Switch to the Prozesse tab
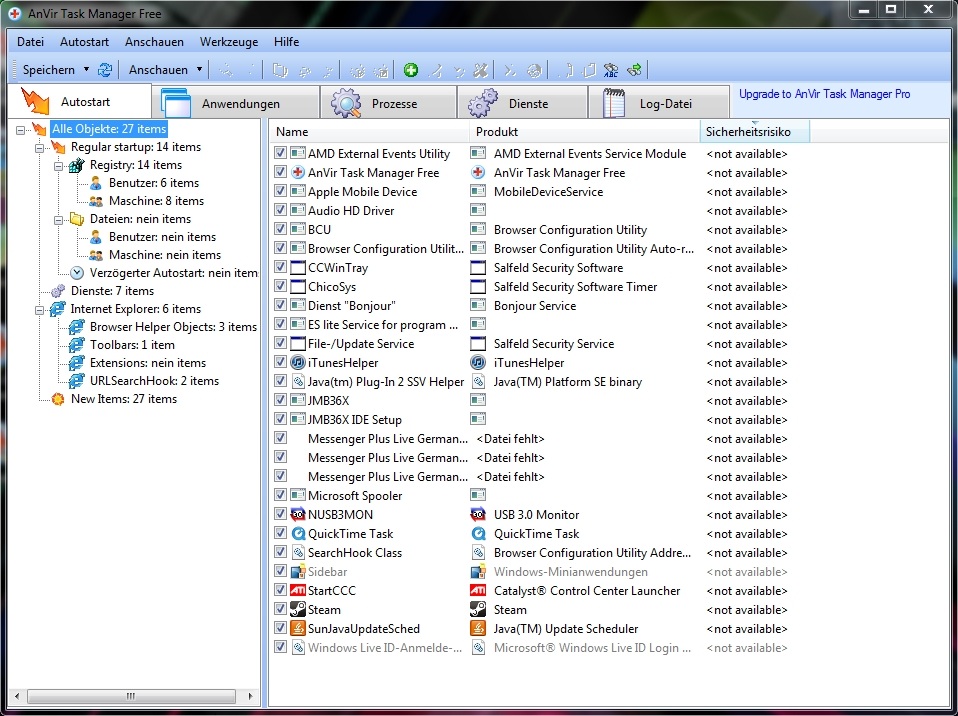This screenshot has height=716, width=958. (389, 103)
